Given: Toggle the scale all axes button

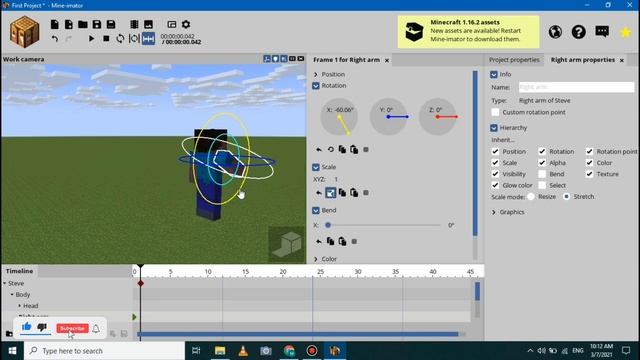Looking at the screenshot, I should coord(331,193).
